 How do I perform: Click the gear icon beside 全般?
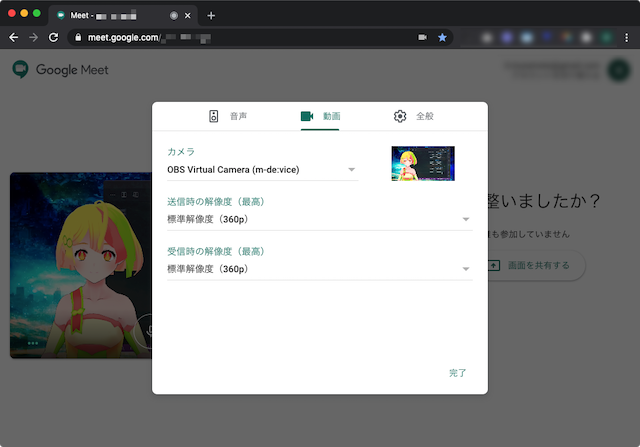click(x=400, y=116)
